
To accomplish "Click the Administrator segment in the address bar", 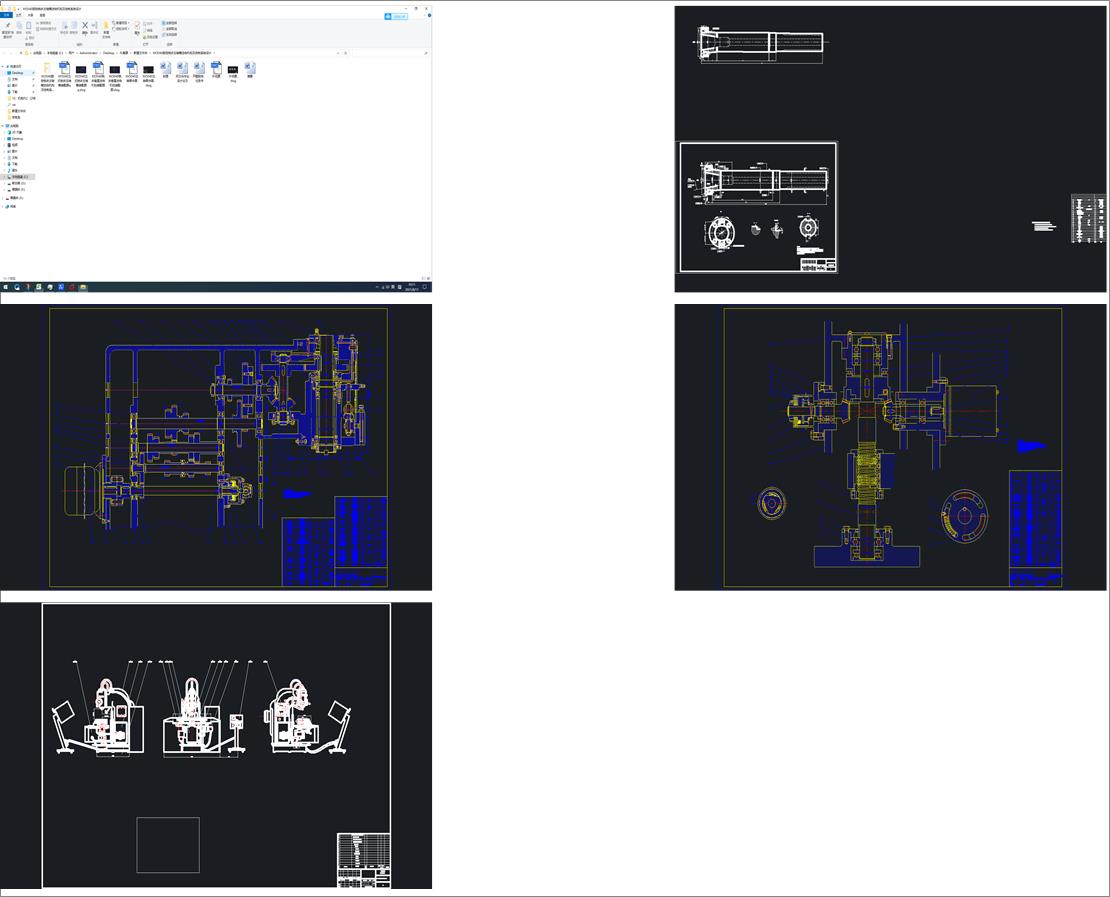I will point(88,53).
